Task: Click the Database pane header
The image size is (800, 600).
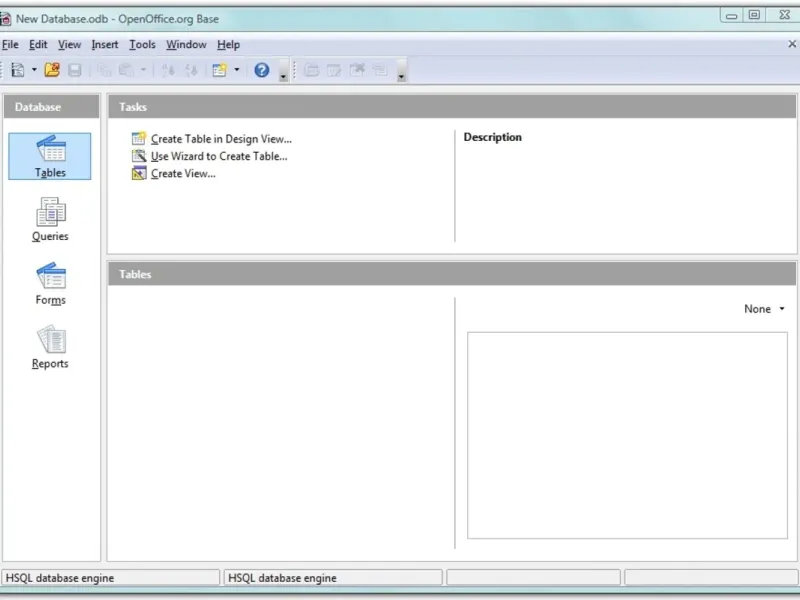Action: tap(52, 107)
